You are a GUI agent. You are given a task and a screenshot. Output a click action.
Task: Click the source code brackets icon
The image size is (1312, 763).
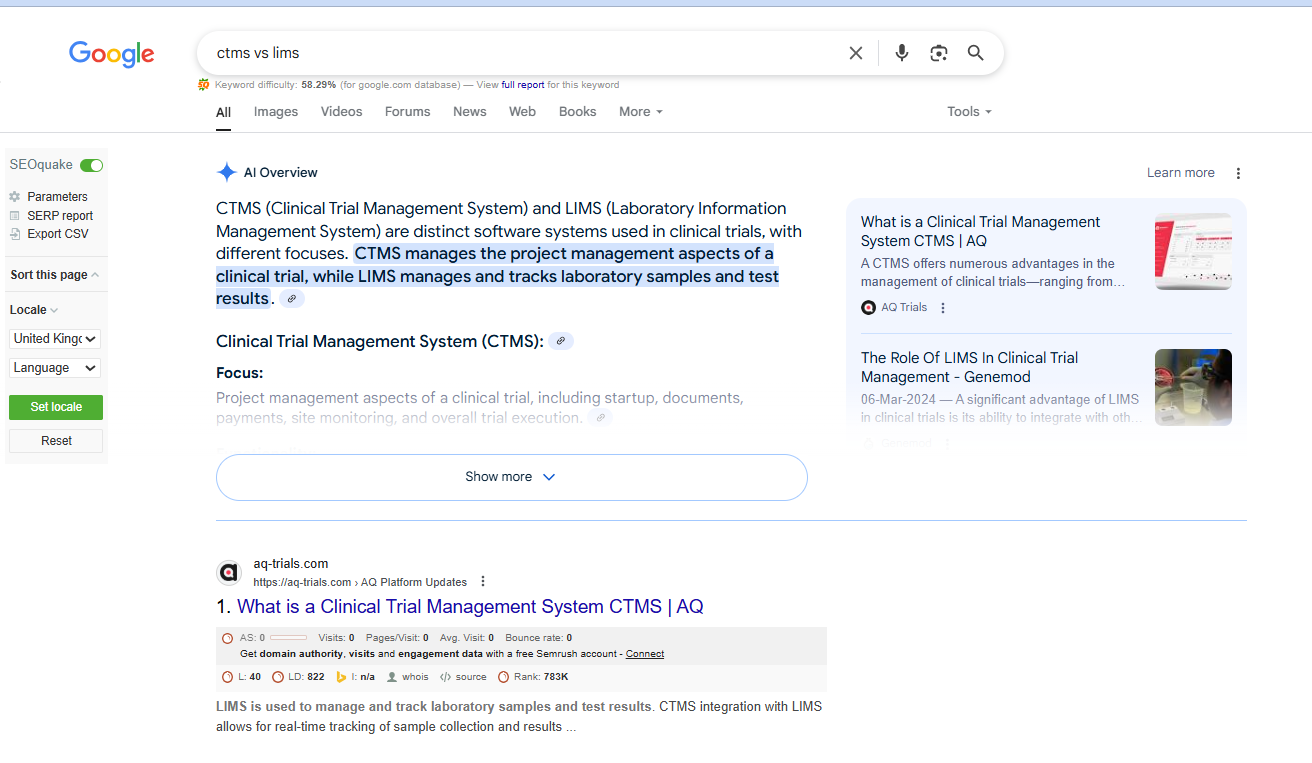tap(445, 677)
